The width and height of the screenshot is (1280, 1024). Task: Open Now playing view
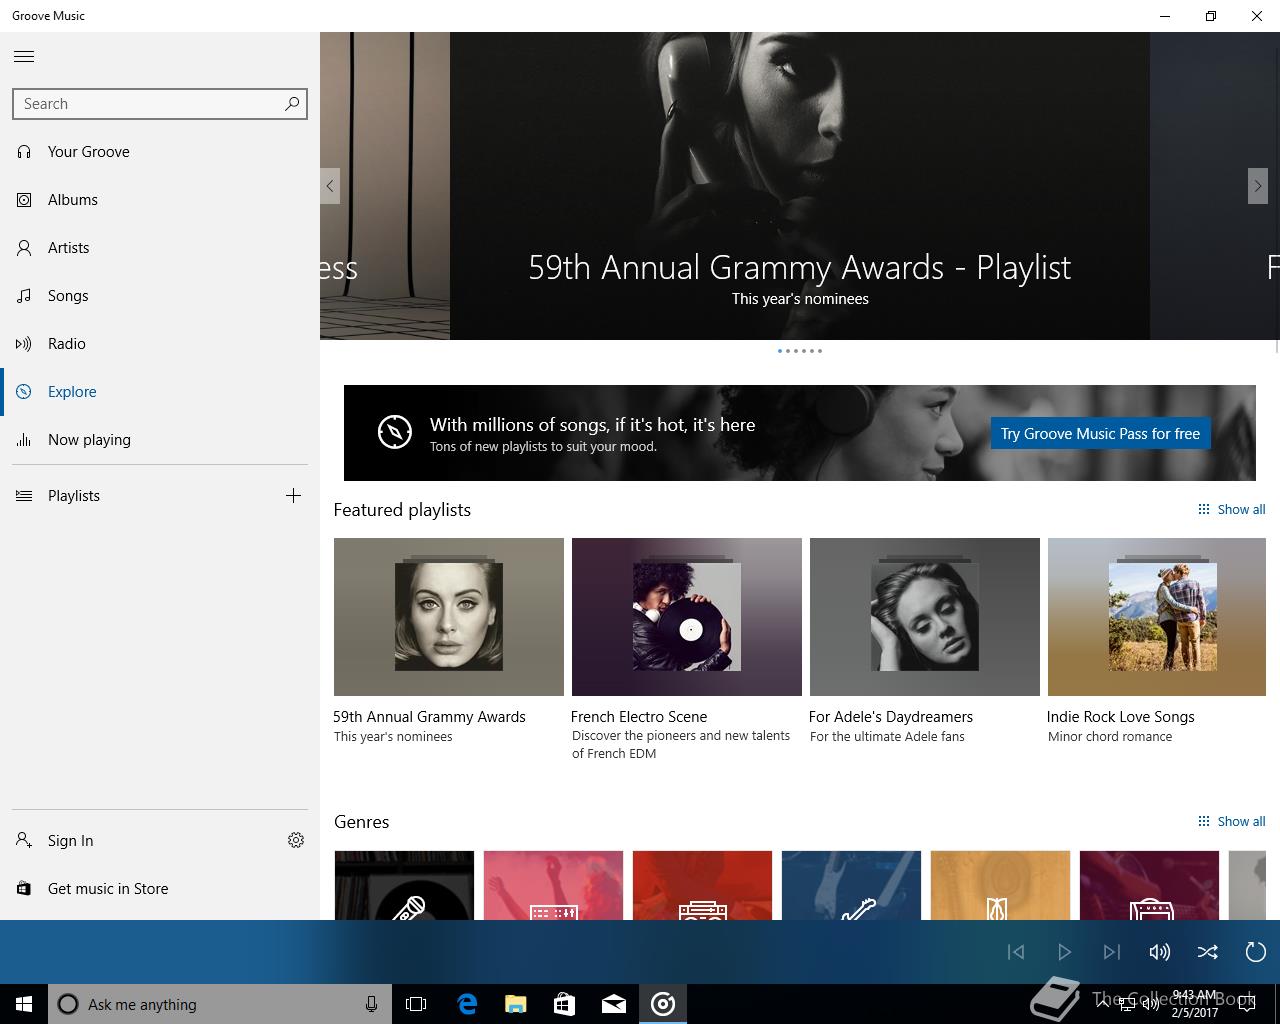coord(160,440)
